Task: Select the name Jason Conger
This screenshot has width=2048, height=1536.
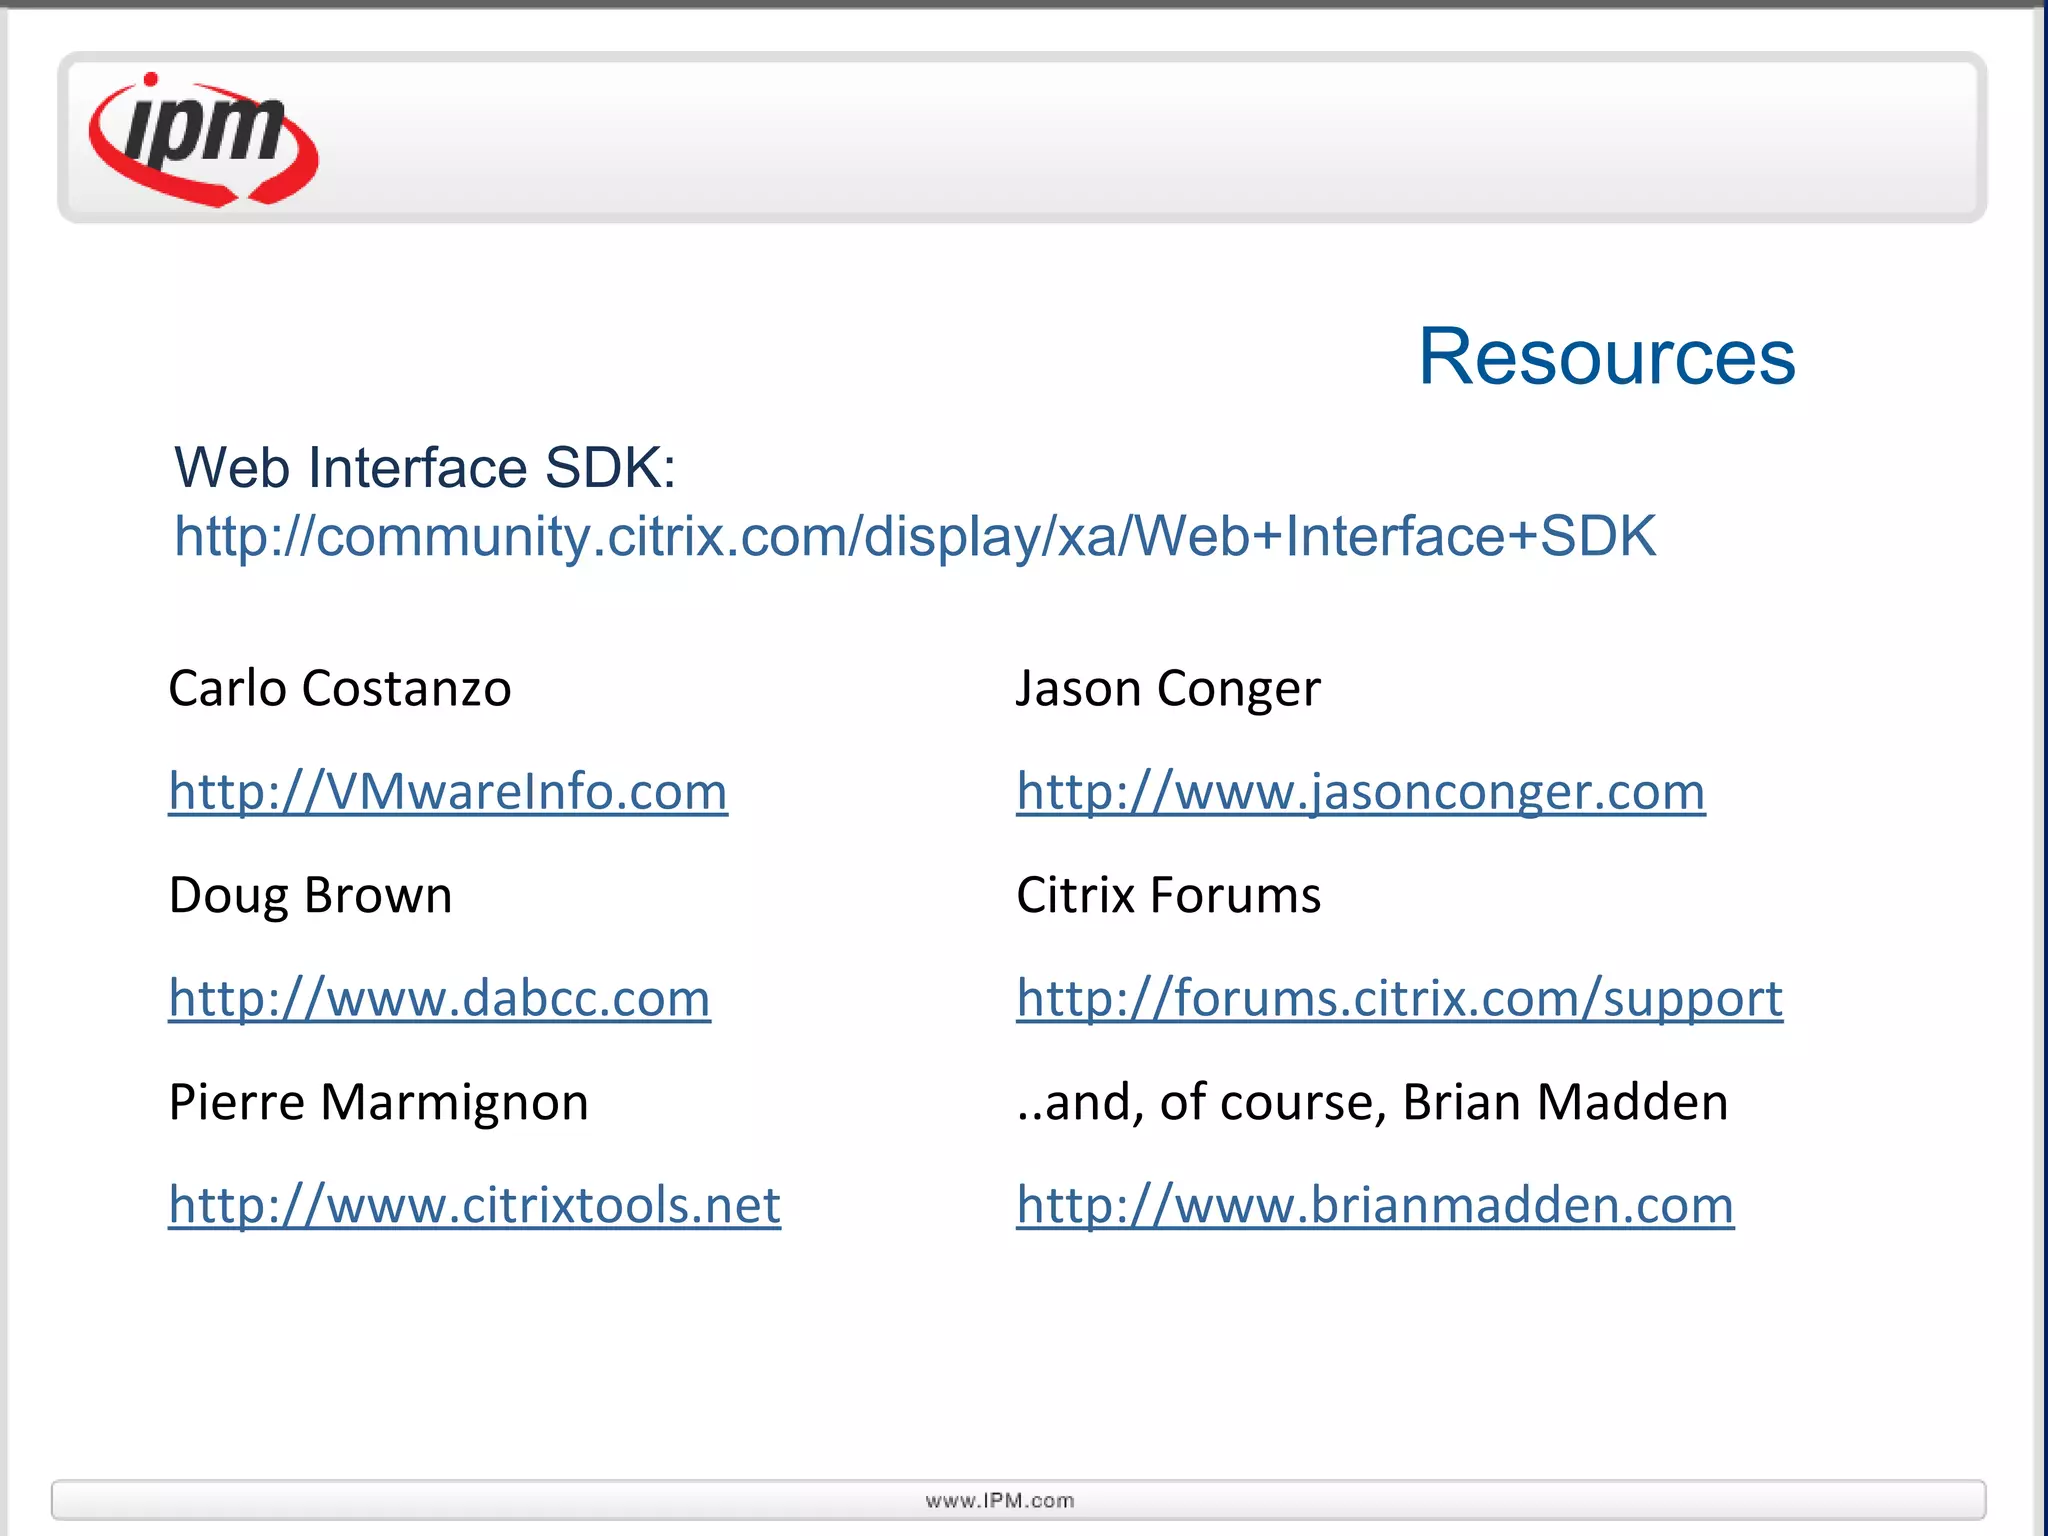Action: [1168, 690]
